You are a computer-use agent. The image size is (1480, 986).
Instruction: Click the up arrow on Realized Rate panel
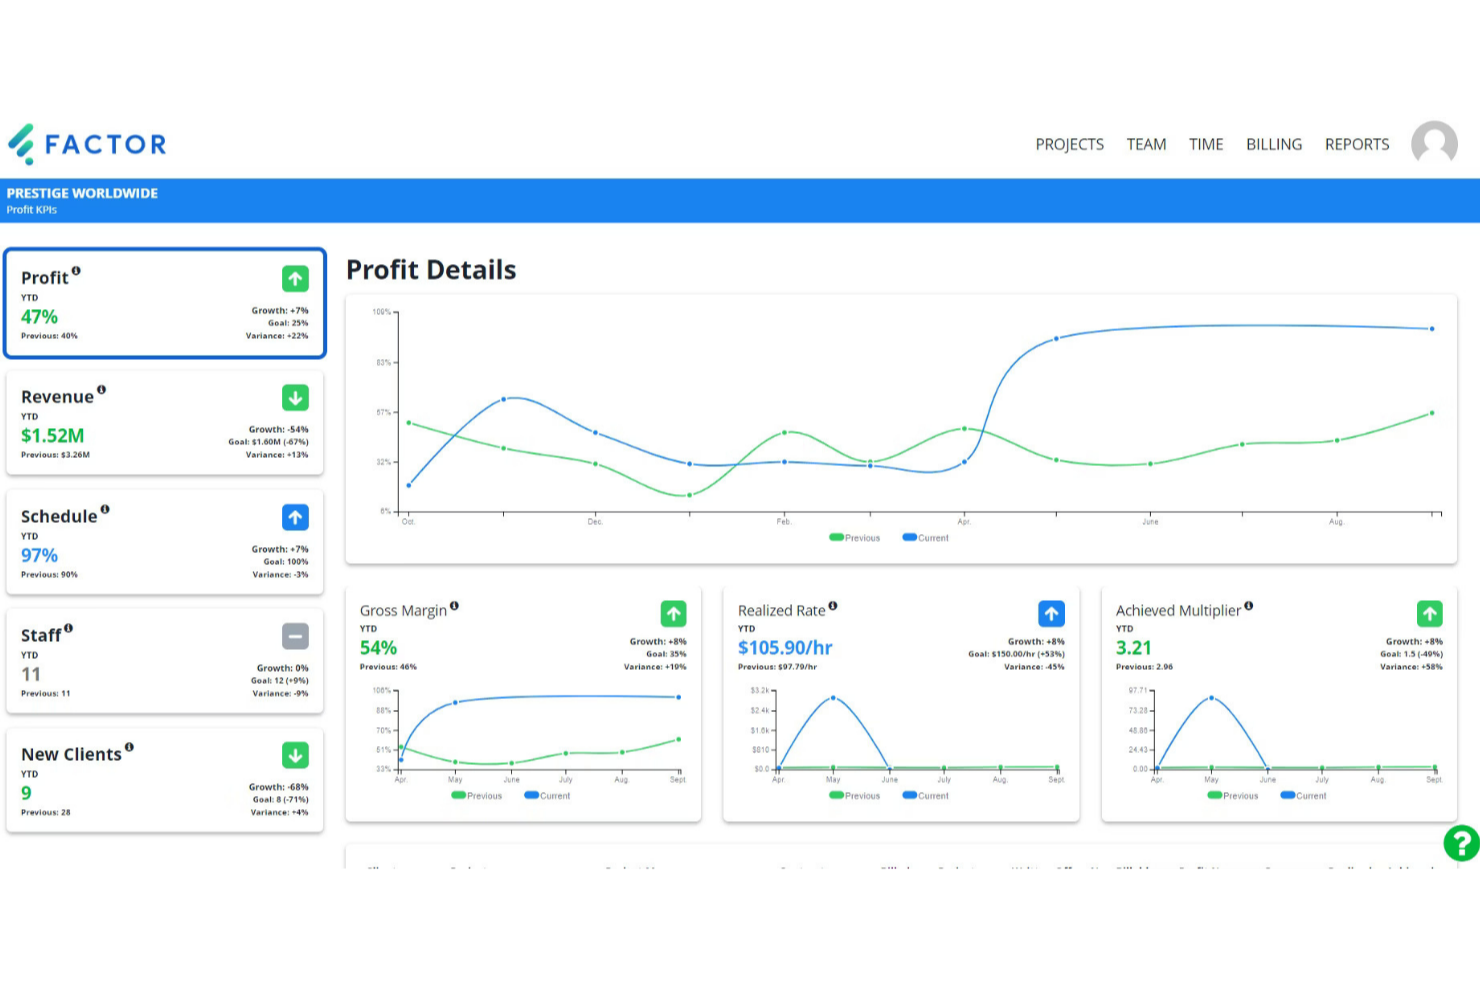(1050, 614)
